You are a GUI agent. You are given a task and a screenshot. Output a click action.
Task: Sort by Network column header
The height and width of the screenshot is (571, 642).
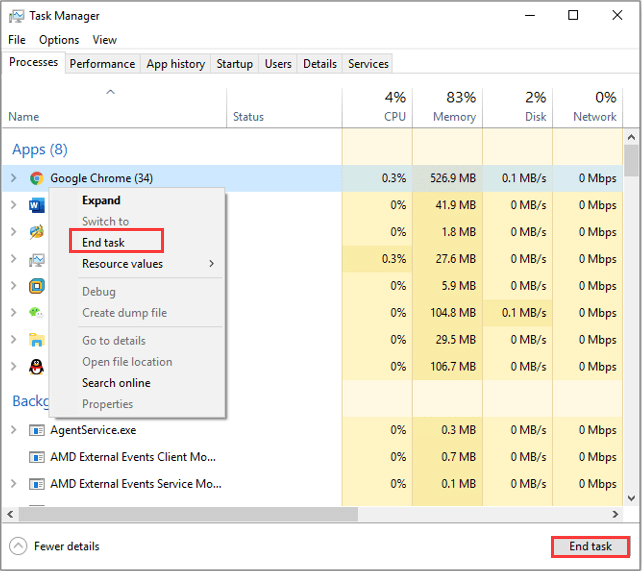[x=588, y=107]
